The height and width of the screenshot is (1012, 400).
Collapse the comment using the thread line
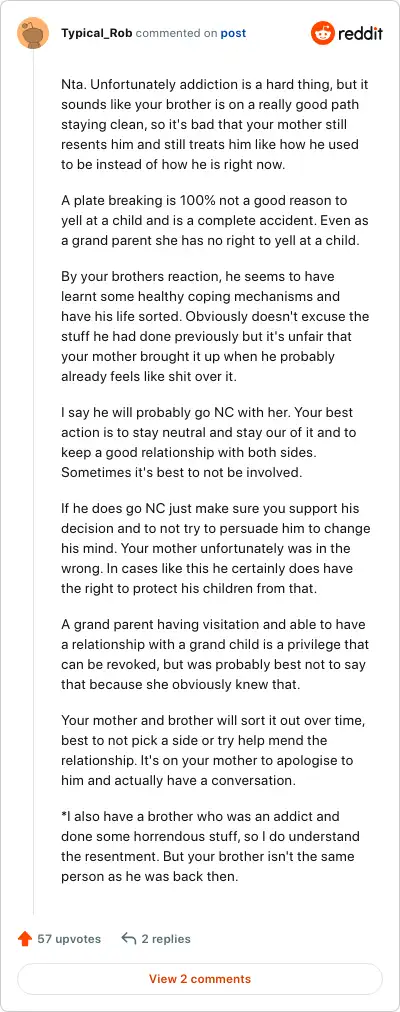[33, 481]
